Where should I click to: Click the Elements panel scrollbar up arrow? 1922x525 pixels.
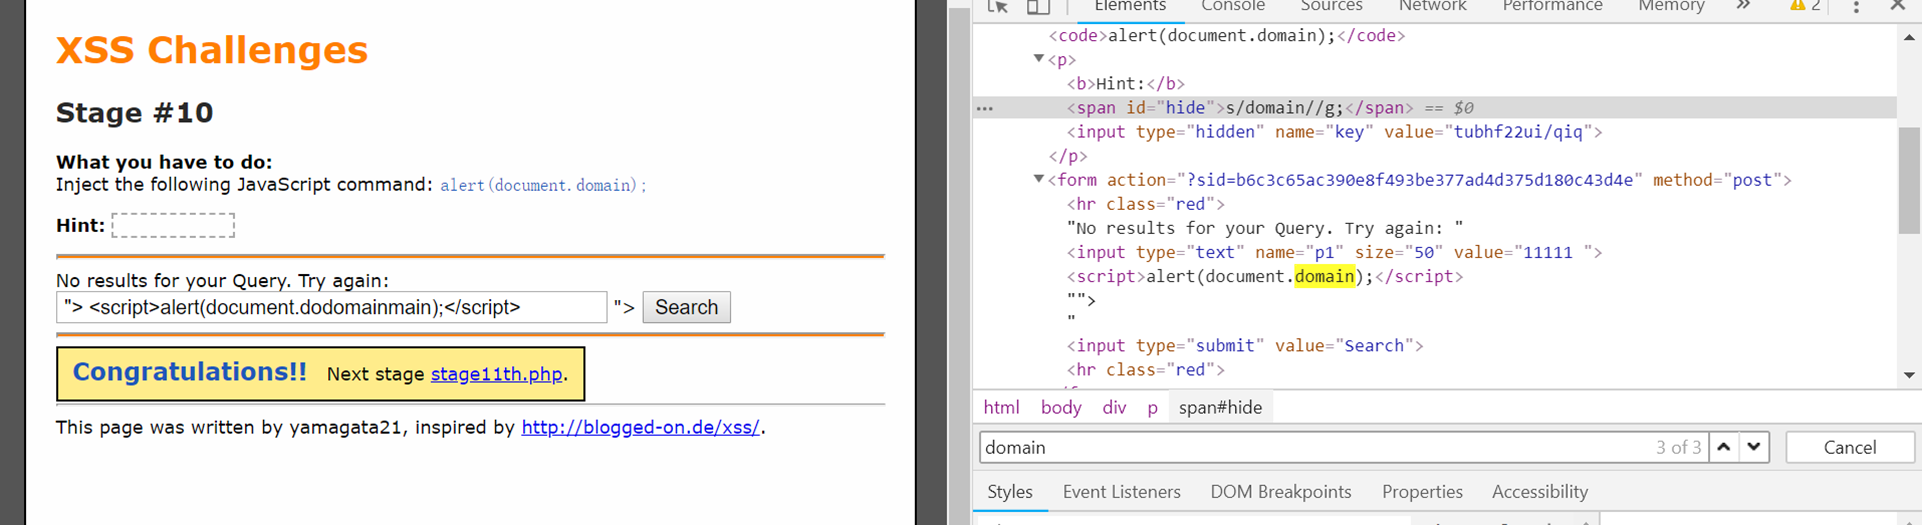[x=1909, y=37]
